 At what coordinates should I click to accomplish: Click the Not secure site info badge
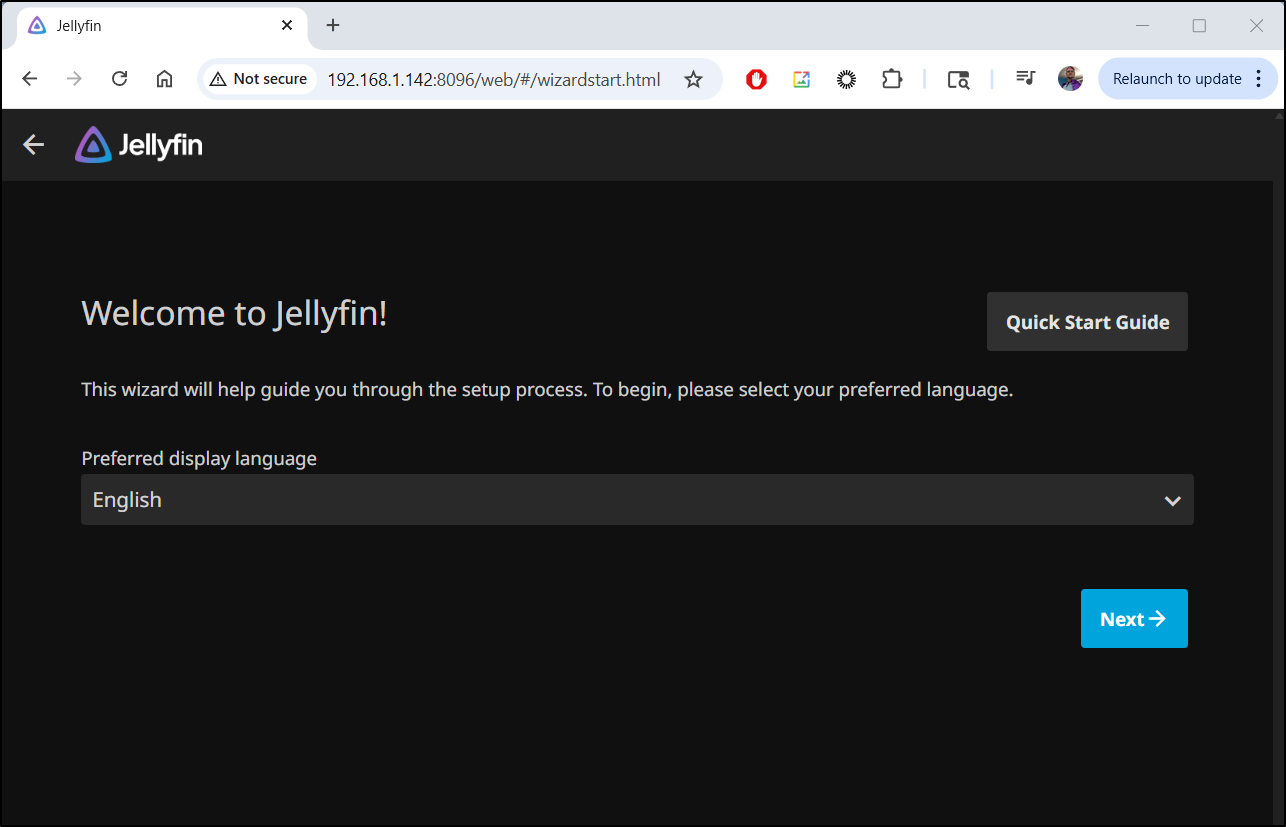pos(258,79)
